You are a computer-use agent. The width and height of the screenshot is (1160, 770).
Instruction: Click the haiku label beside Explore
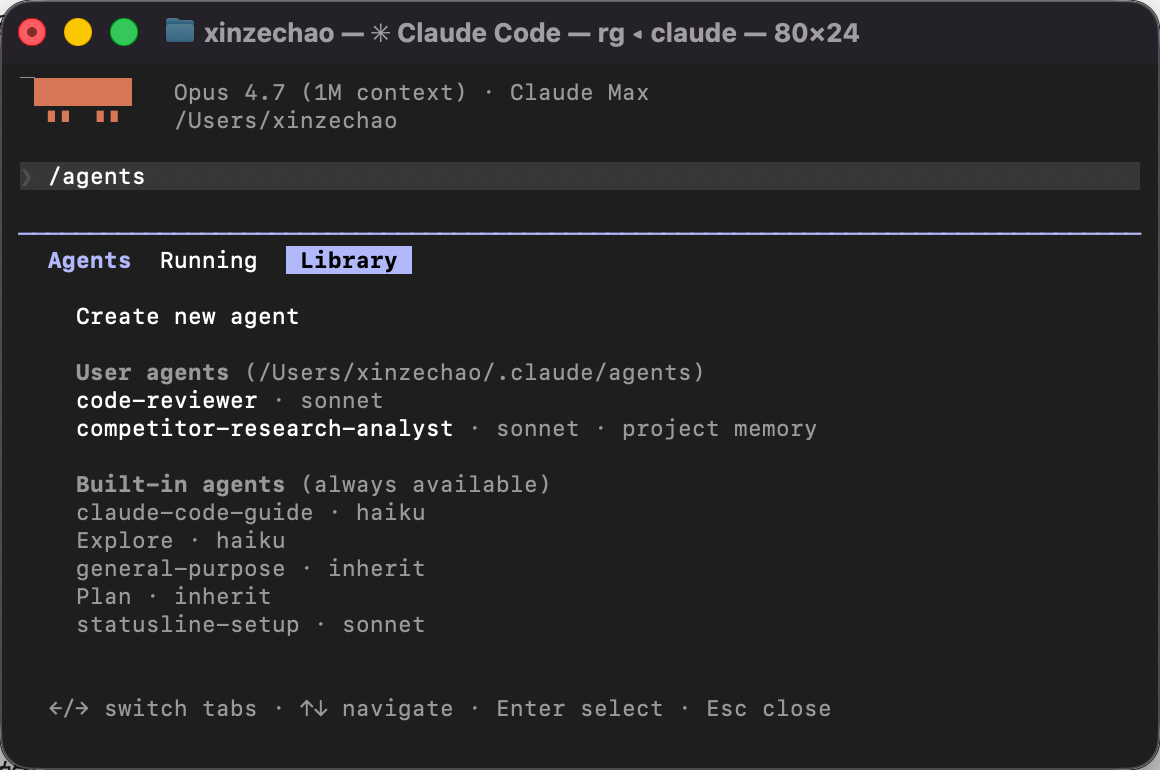click(x=251, y=541)
